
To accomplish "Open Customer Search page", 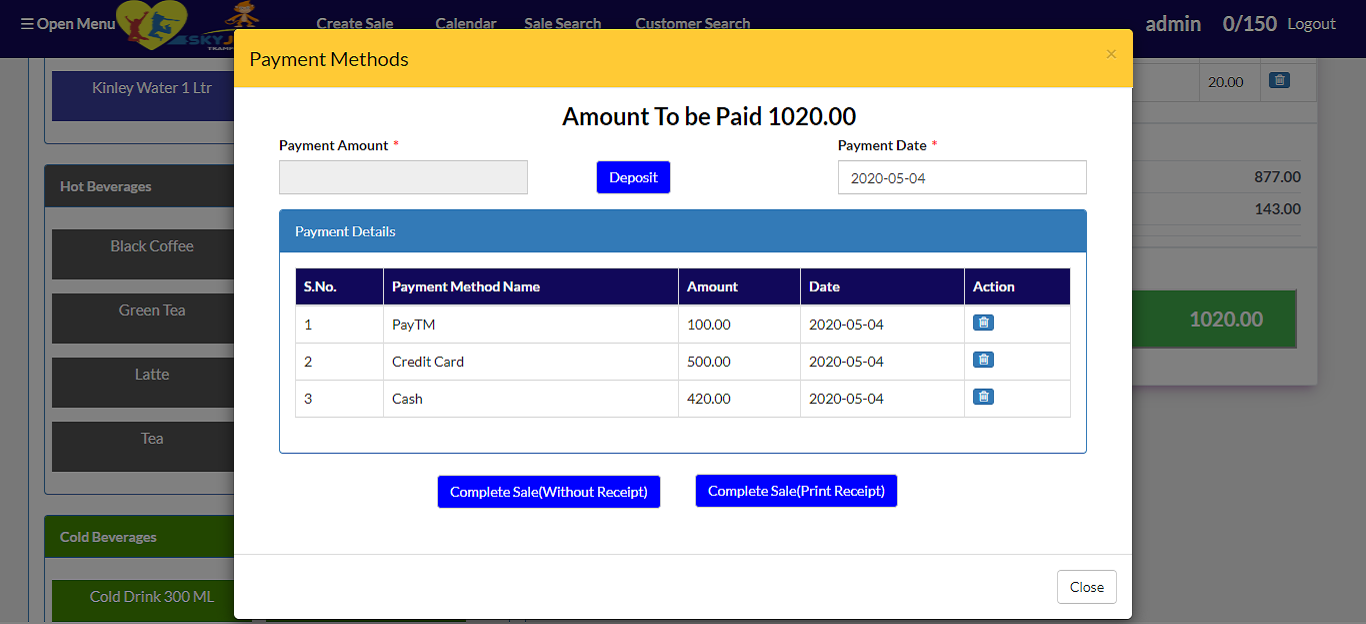I will pyautogui.click(x=693, y=23).
